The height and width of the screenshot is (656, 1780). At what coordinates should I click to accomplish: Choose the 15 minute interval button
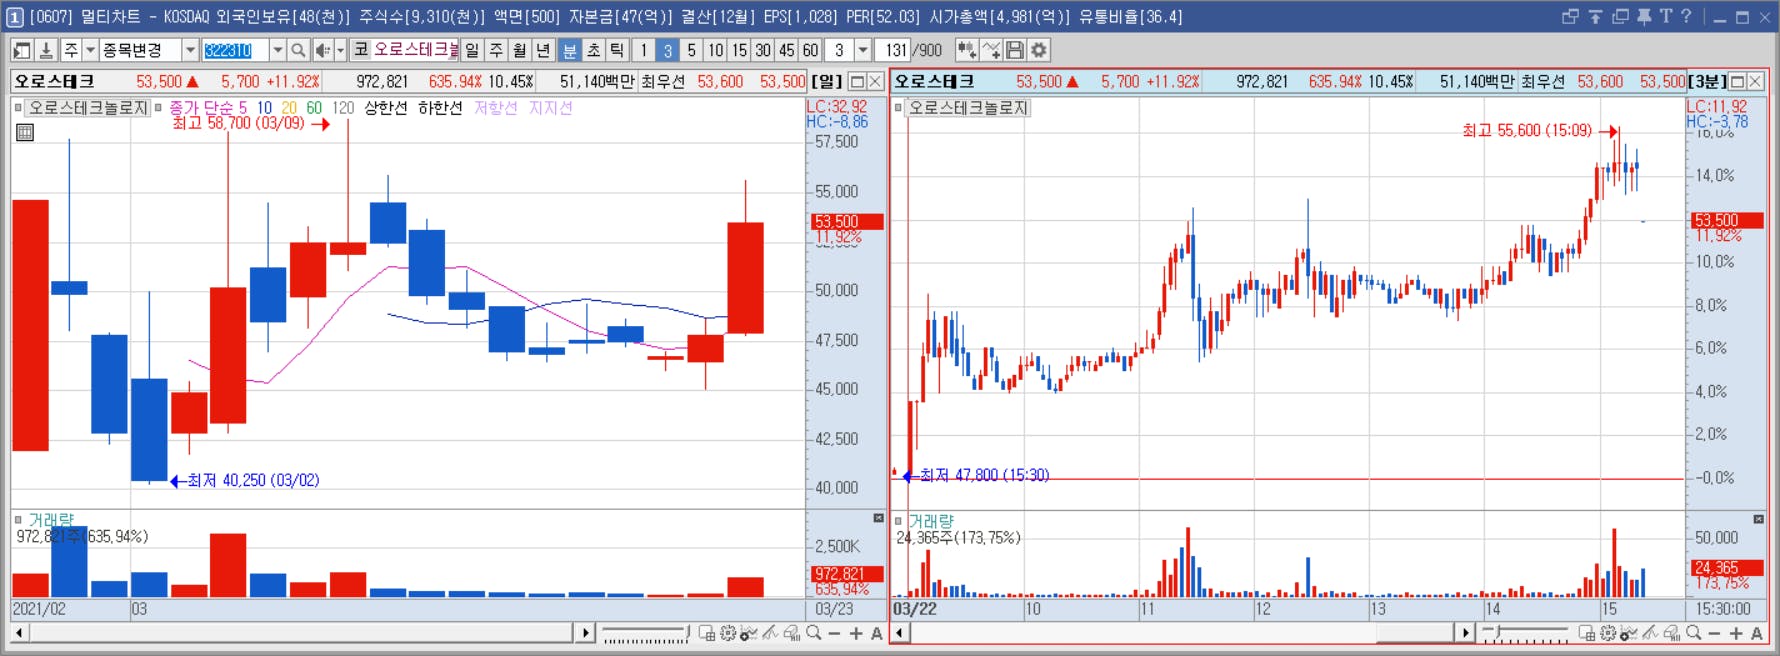click(739, 50)
